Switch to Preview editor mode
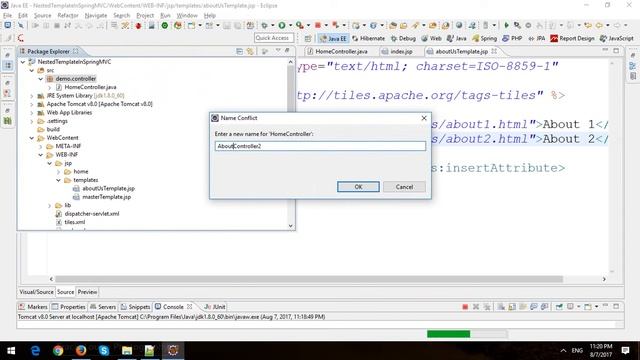Image resolution: width=640 pixels, height=360 pixels. 87,292
